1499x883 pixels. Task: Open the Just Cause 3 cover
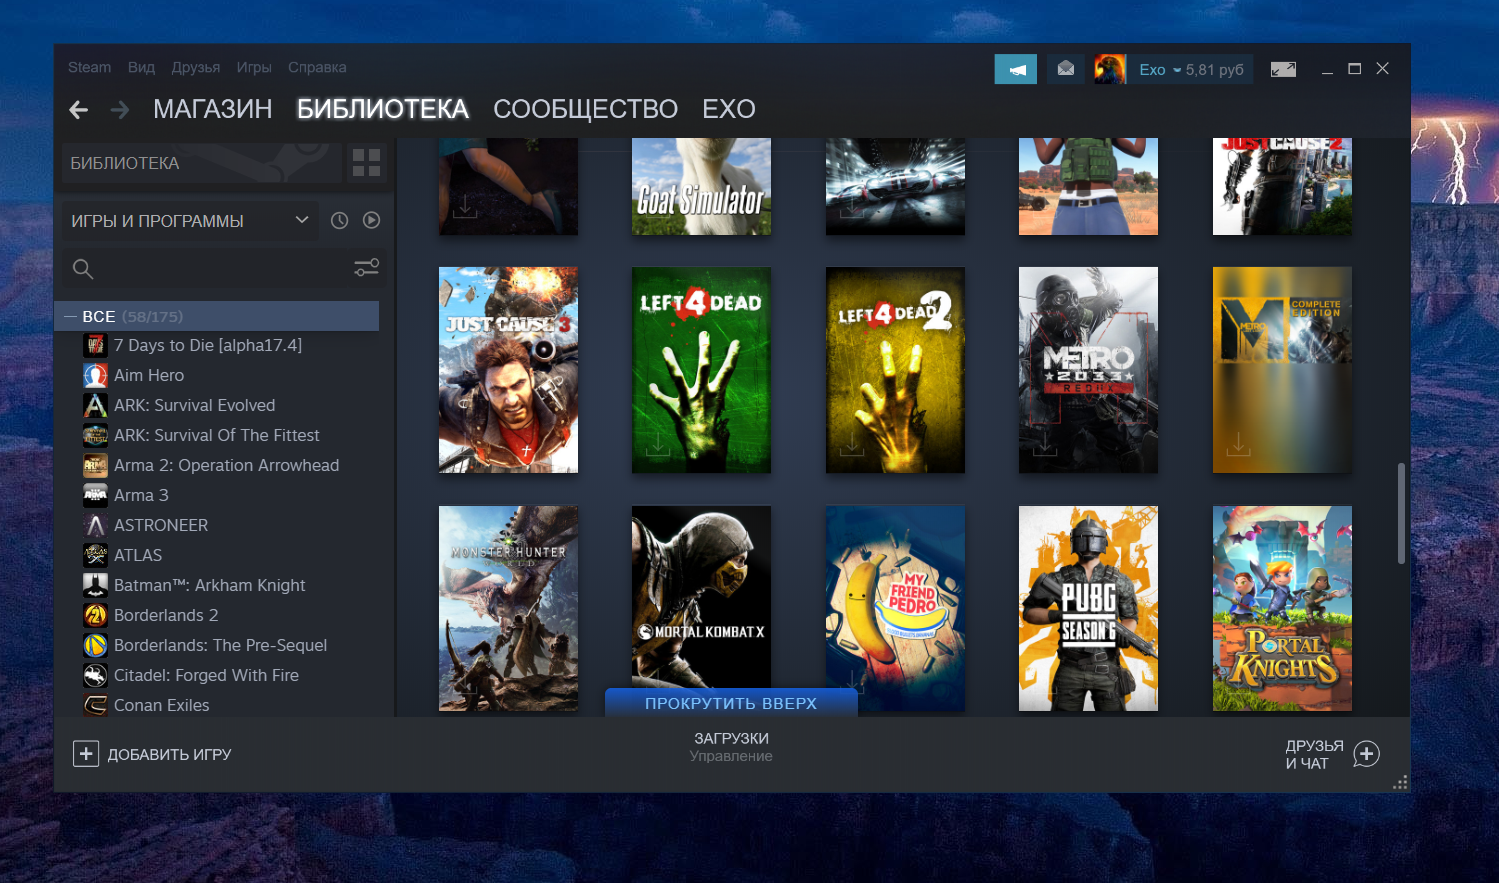coord(508,370)
